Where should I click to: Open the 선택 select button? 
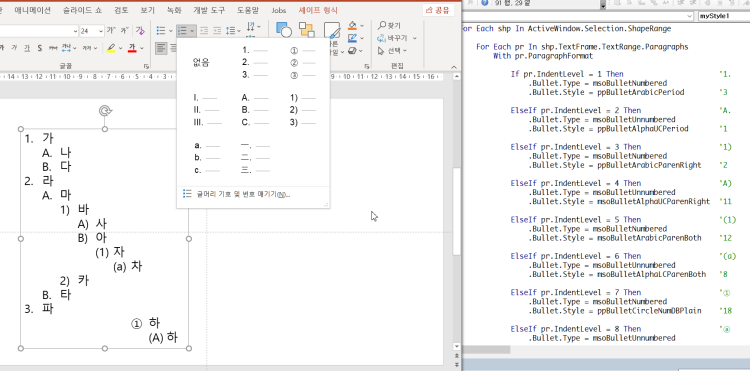(392, 50)
